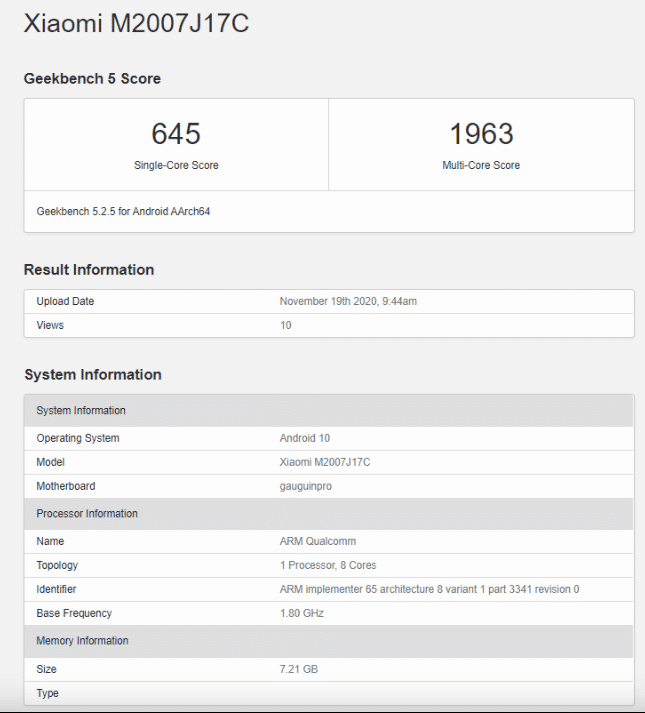Screen dimensions: 645x713
Task: Select the ARM Qualcomm processor name
Action: tap(318, 541)
